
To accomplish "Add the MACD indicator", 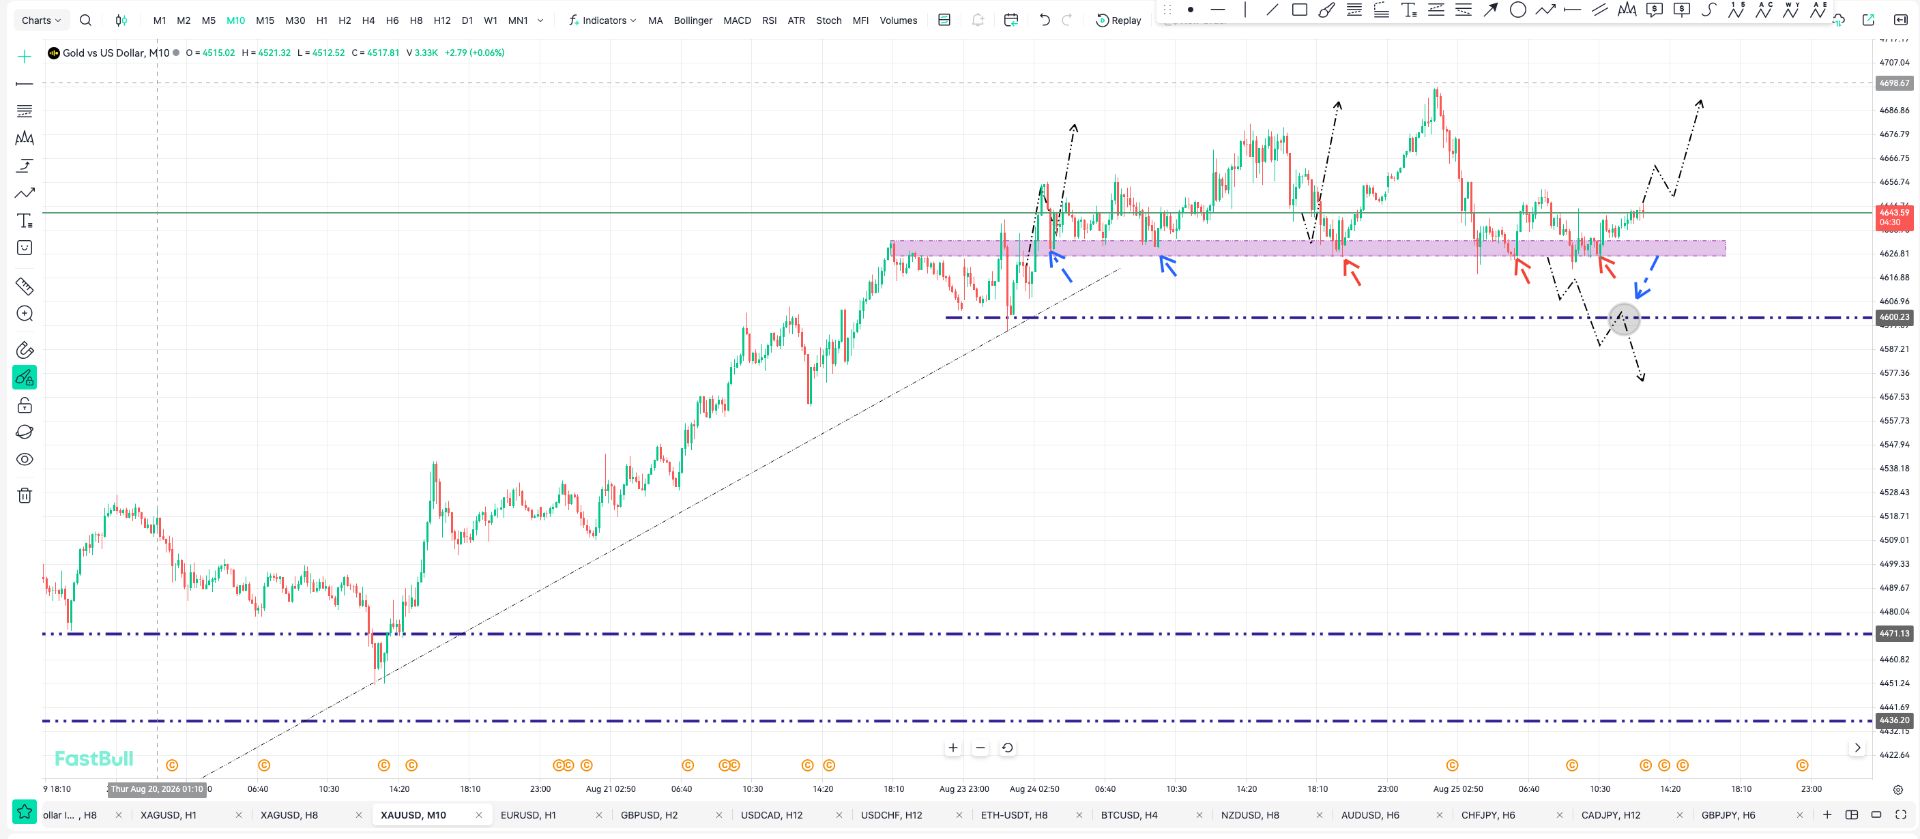I will (737, 20).
